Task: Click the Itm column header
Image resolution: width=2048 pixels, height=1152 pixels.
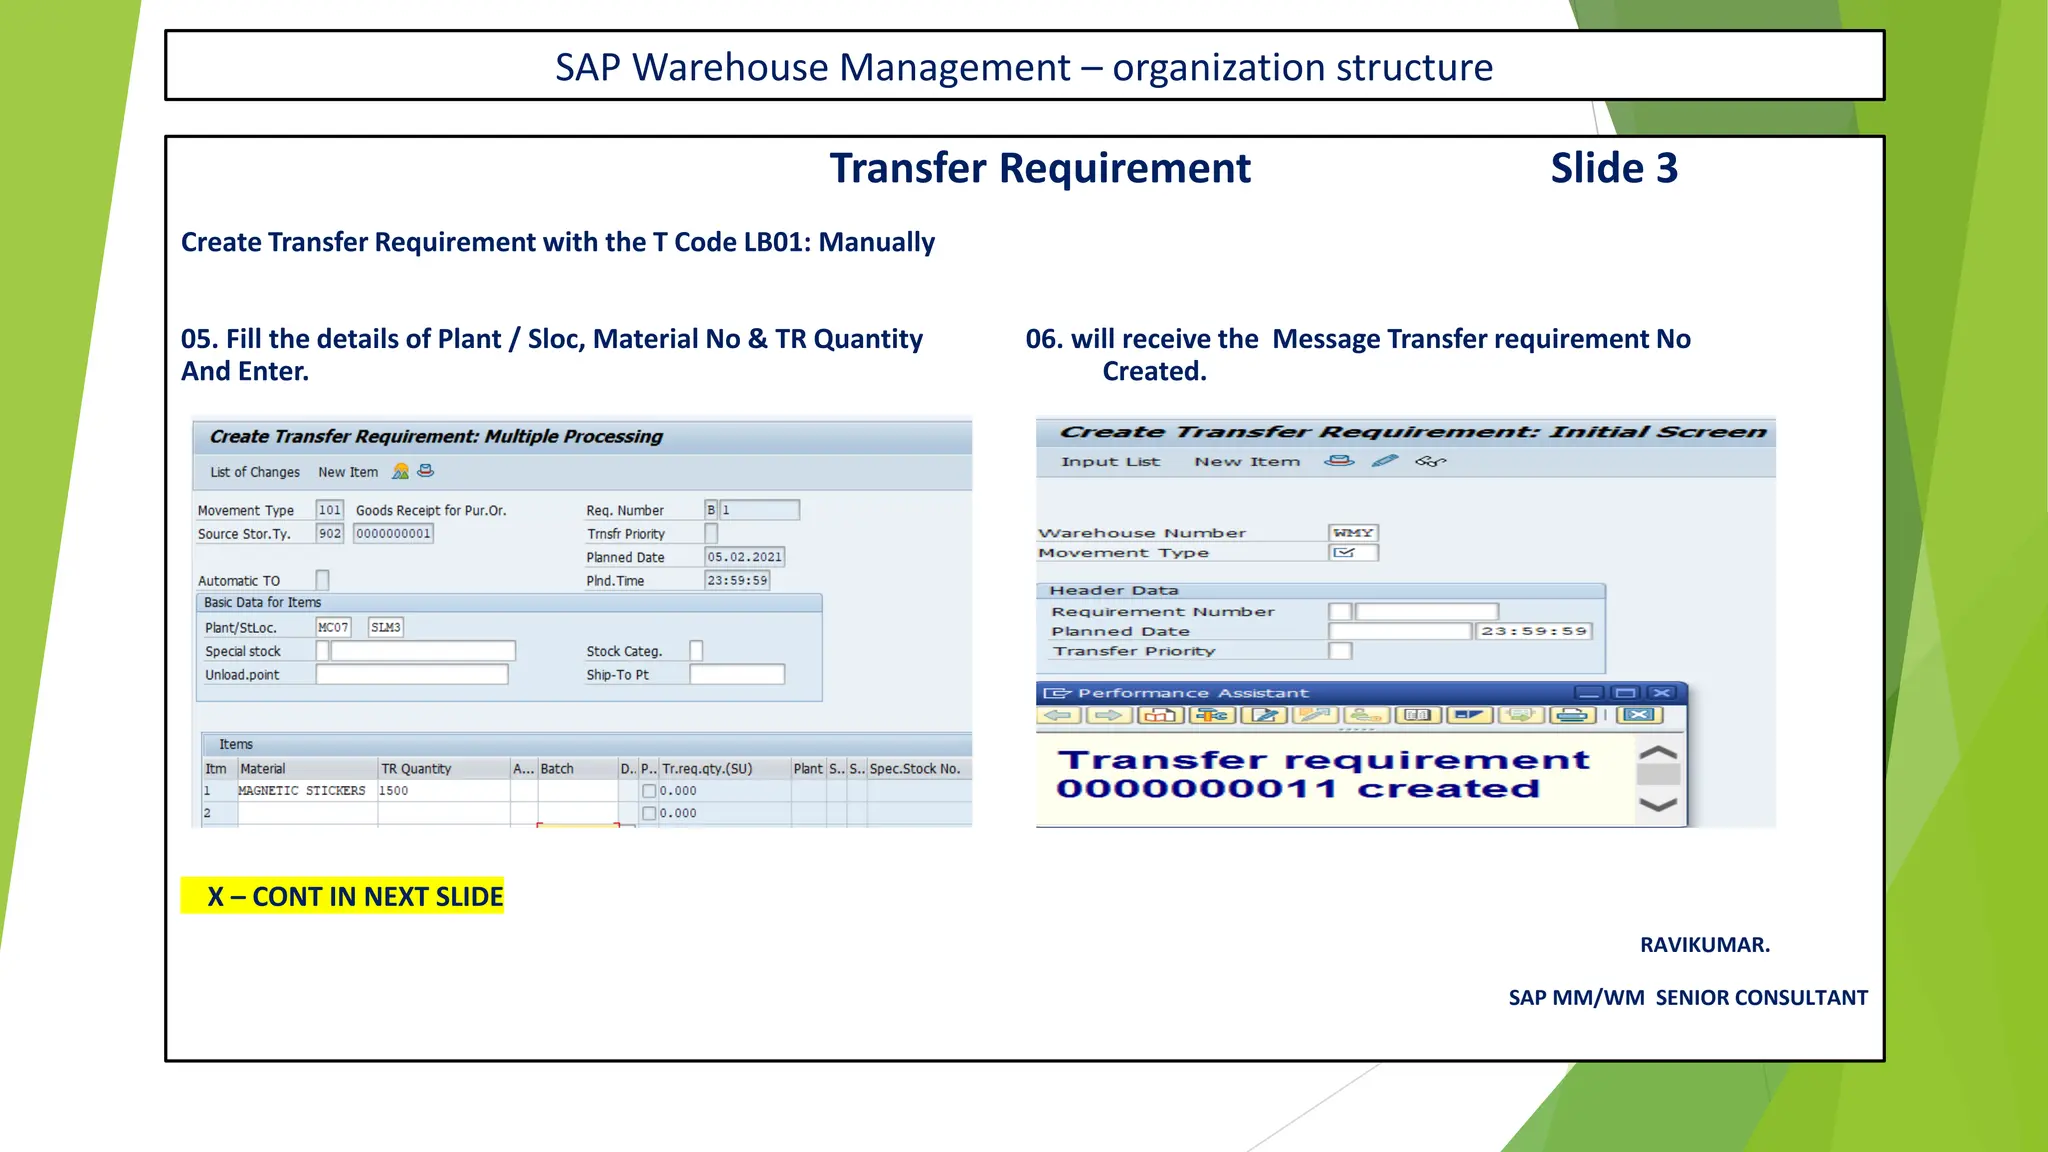Action: click(219, 769)
